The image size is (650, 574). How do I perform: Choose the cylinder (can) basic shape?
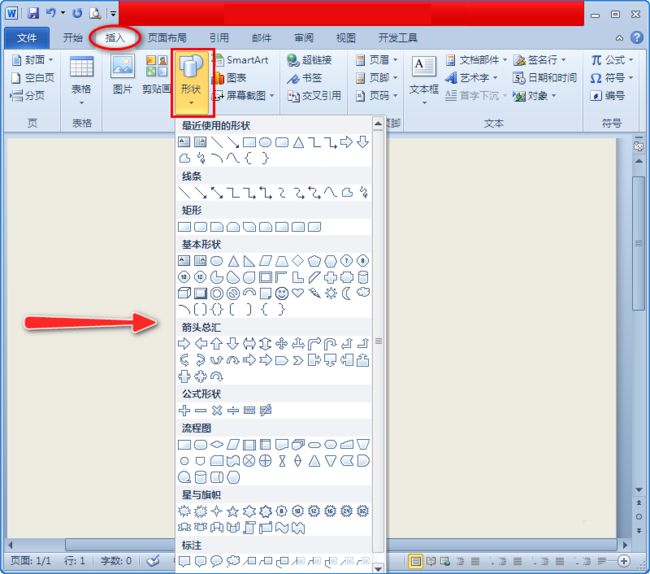363,277
